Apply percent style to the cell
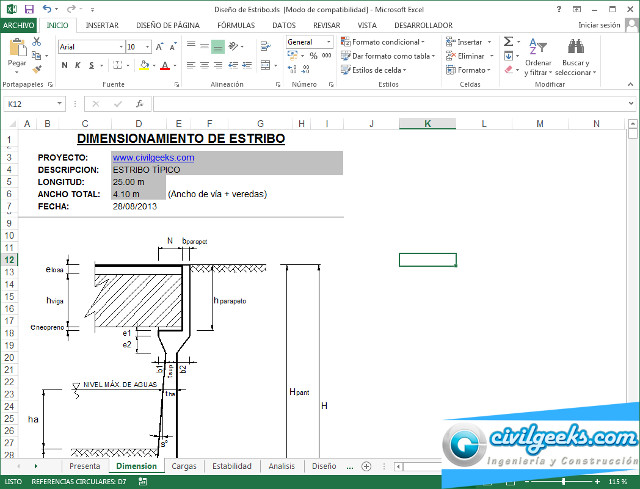 click(x=313, y=57)
